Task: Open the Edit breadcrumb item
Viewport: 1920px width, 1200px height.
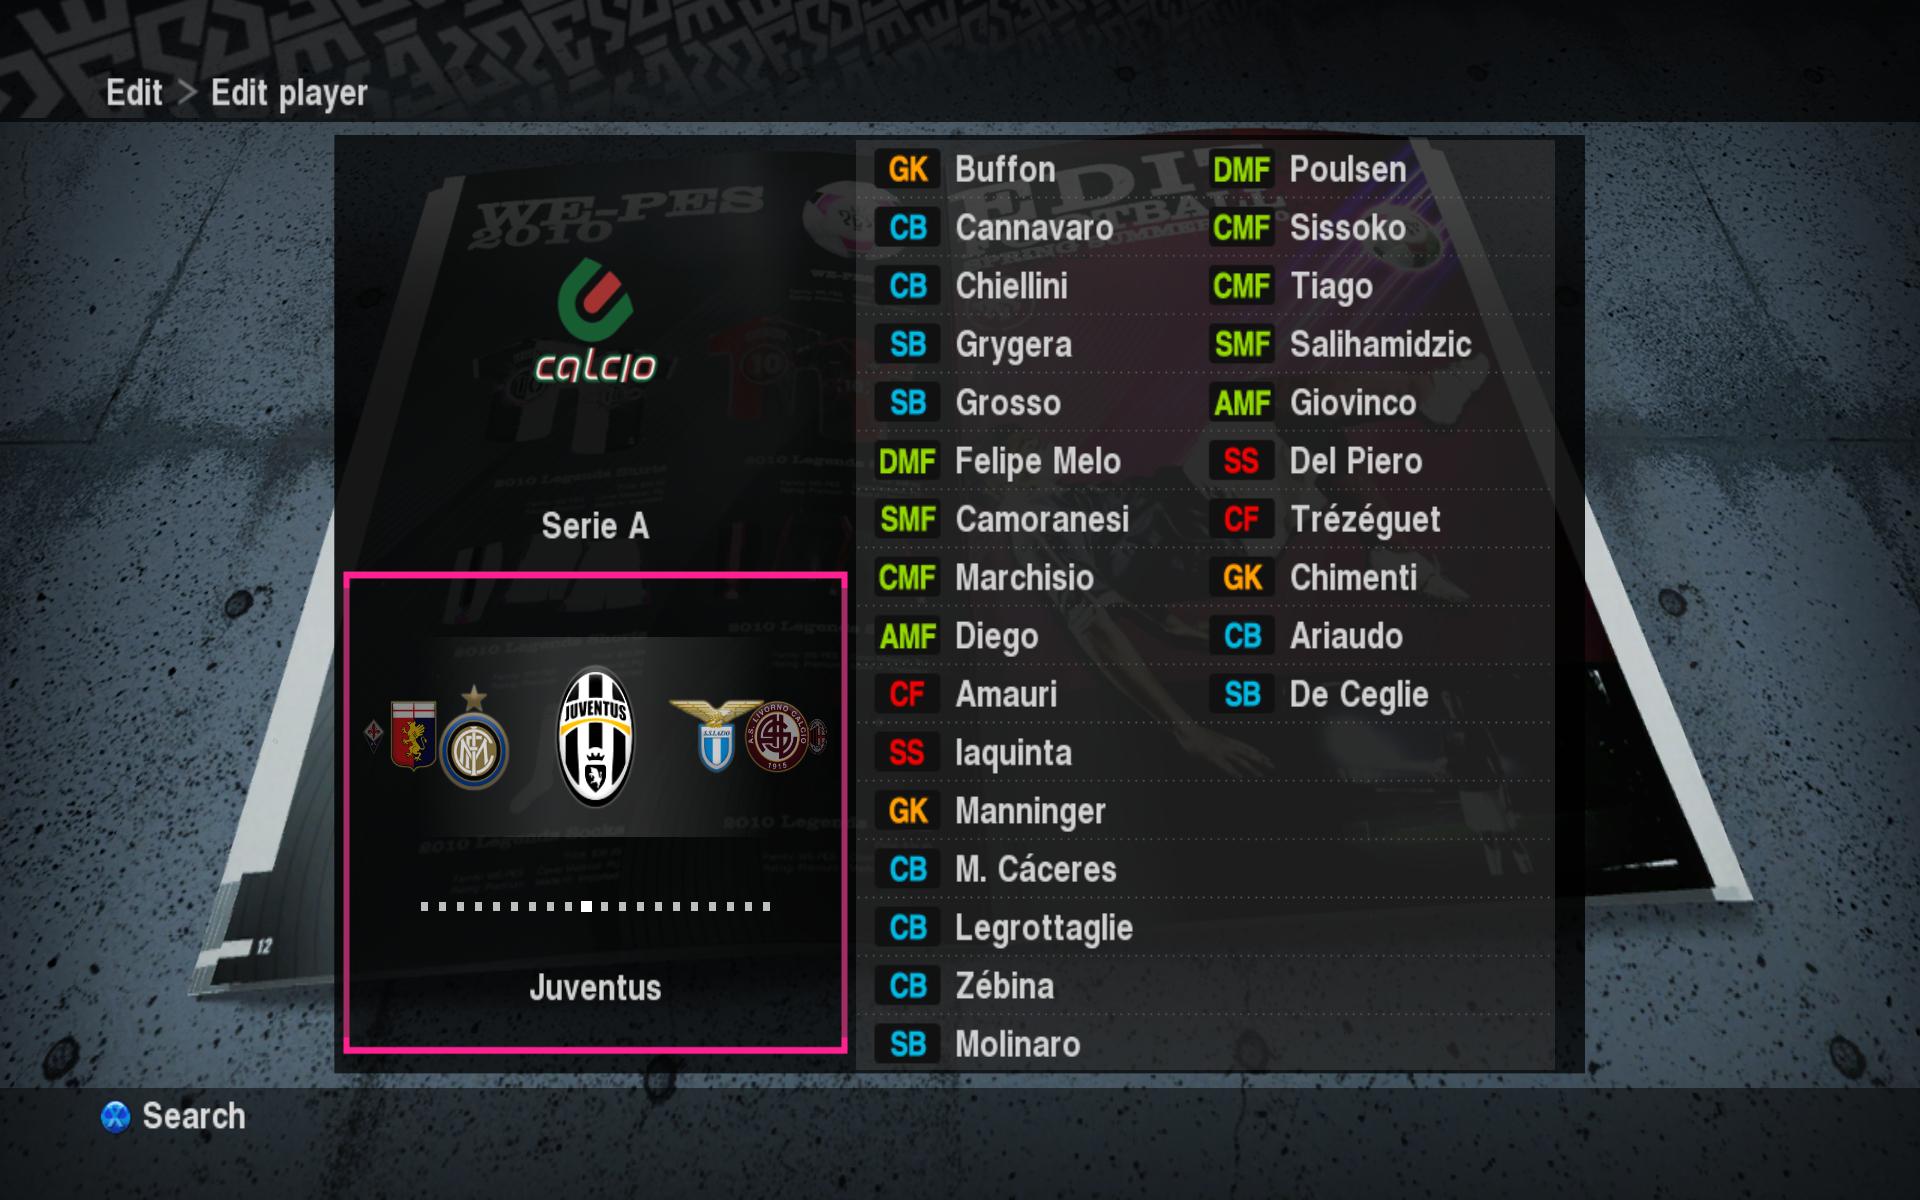Action: tap(134, 93)
